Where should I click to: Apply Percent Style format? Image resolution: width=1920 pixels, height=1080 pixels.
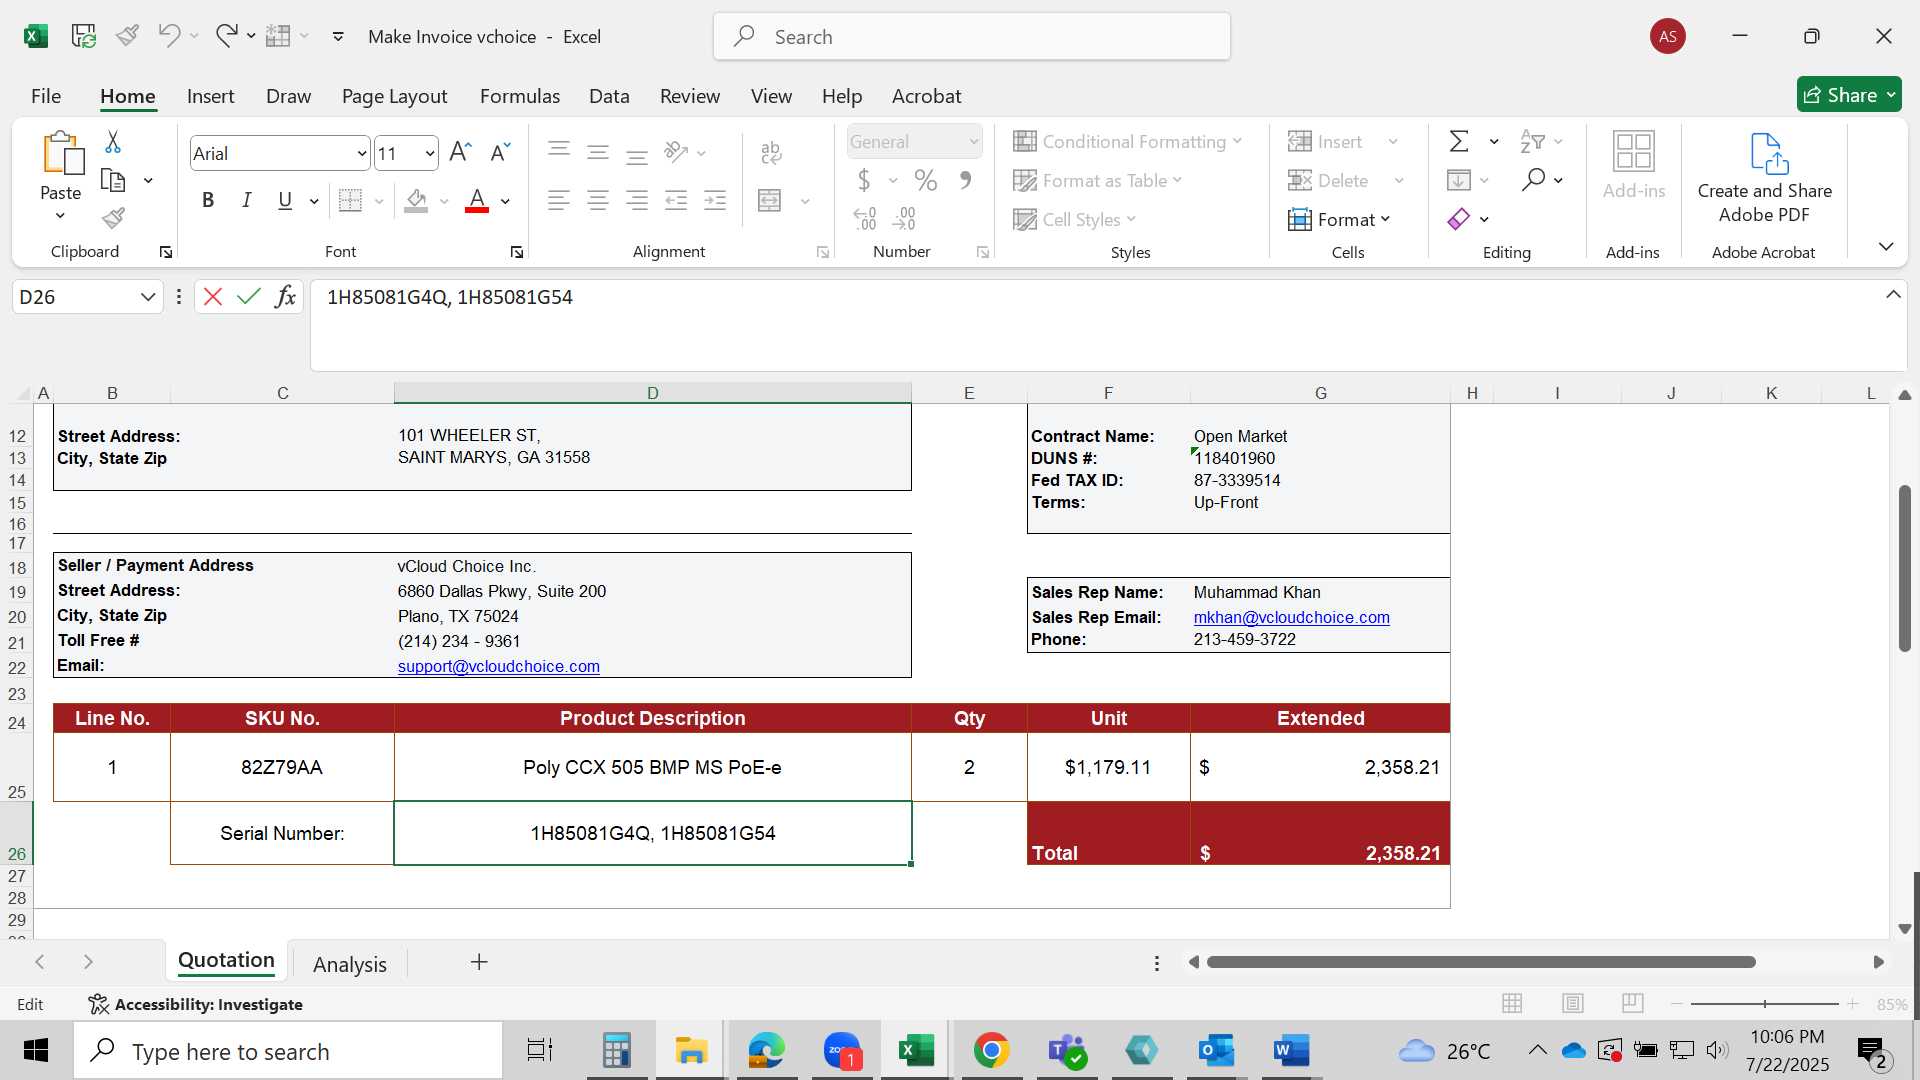926,180
